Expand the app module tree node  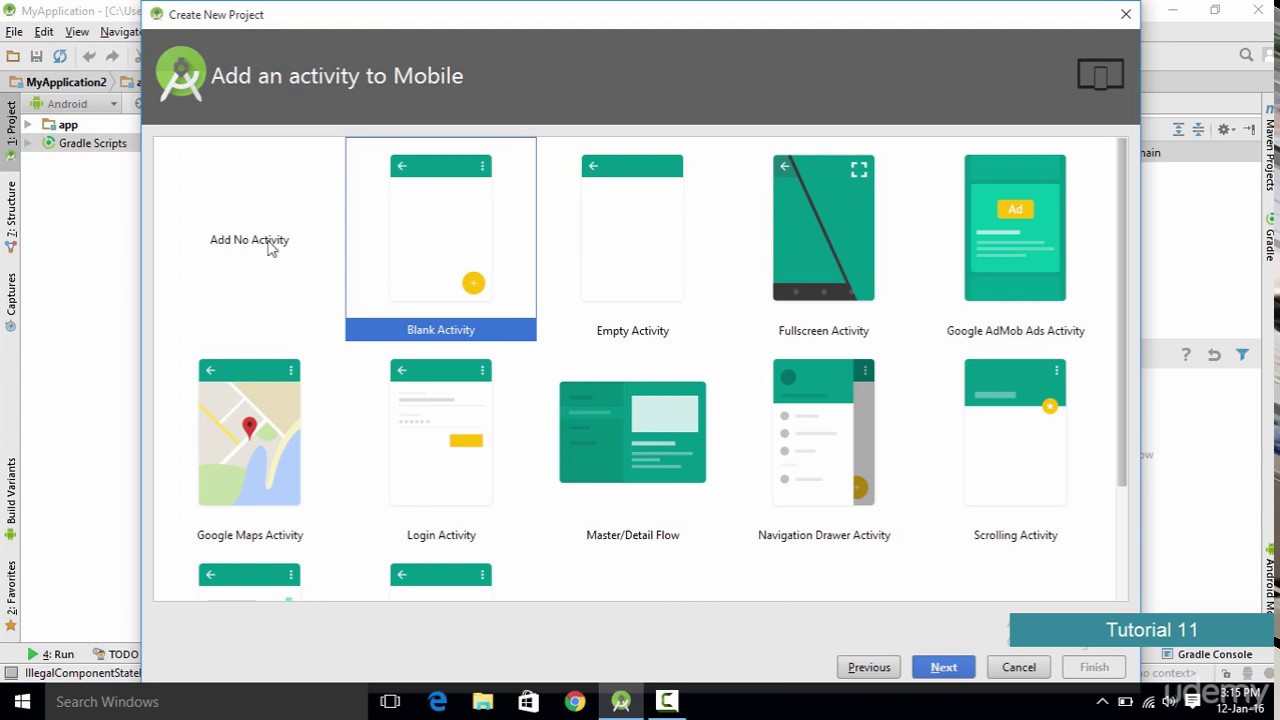[28, 125]
